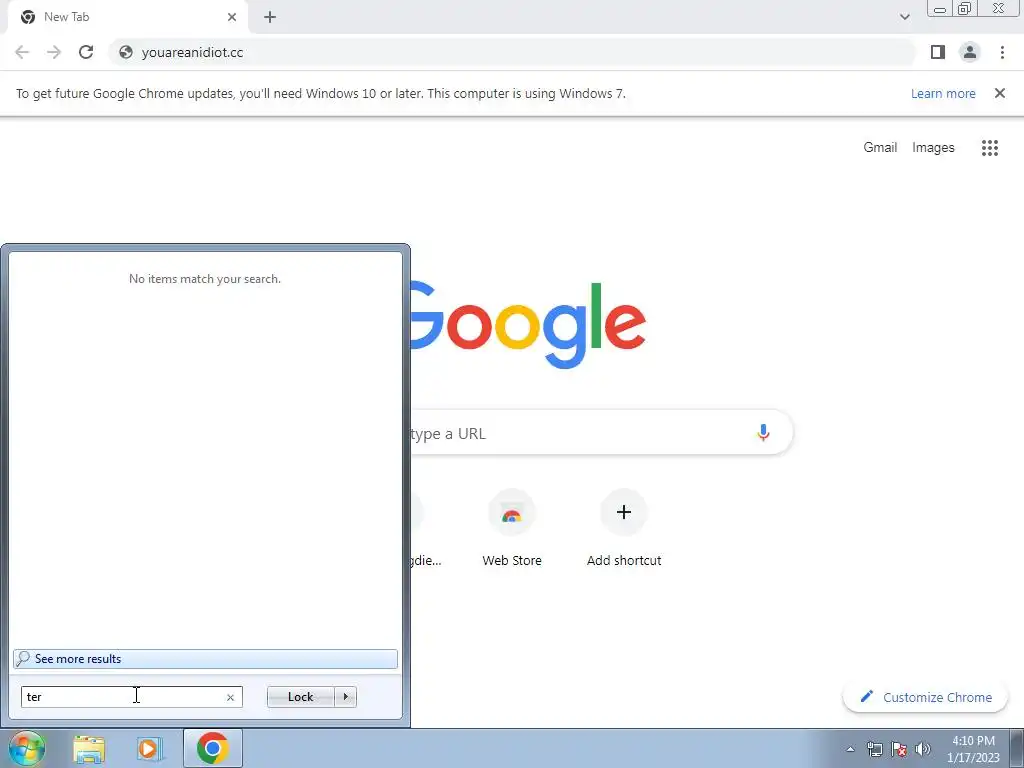Reload the page with the refresh icon
The image size is (1024, 768).
click(86, 52)
